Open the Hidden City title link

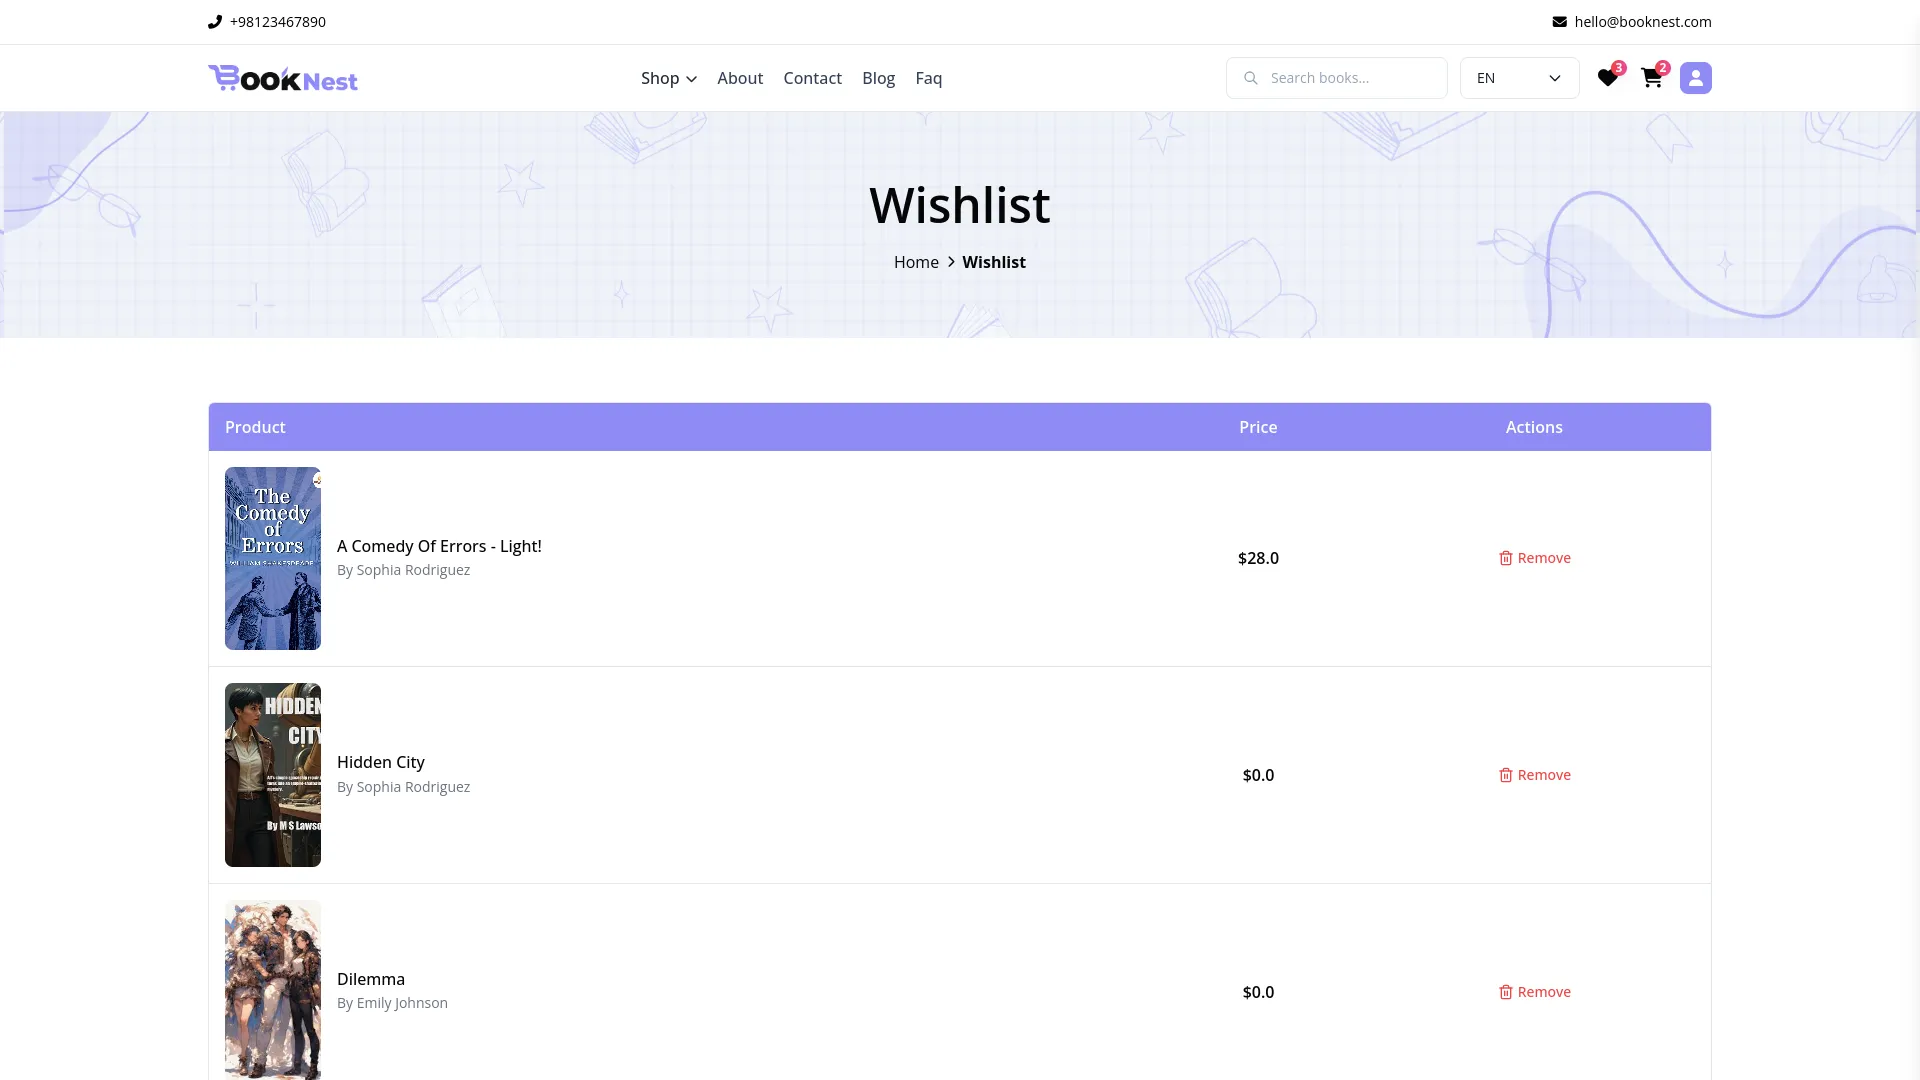pyautogui.click(x=381, y=762)
